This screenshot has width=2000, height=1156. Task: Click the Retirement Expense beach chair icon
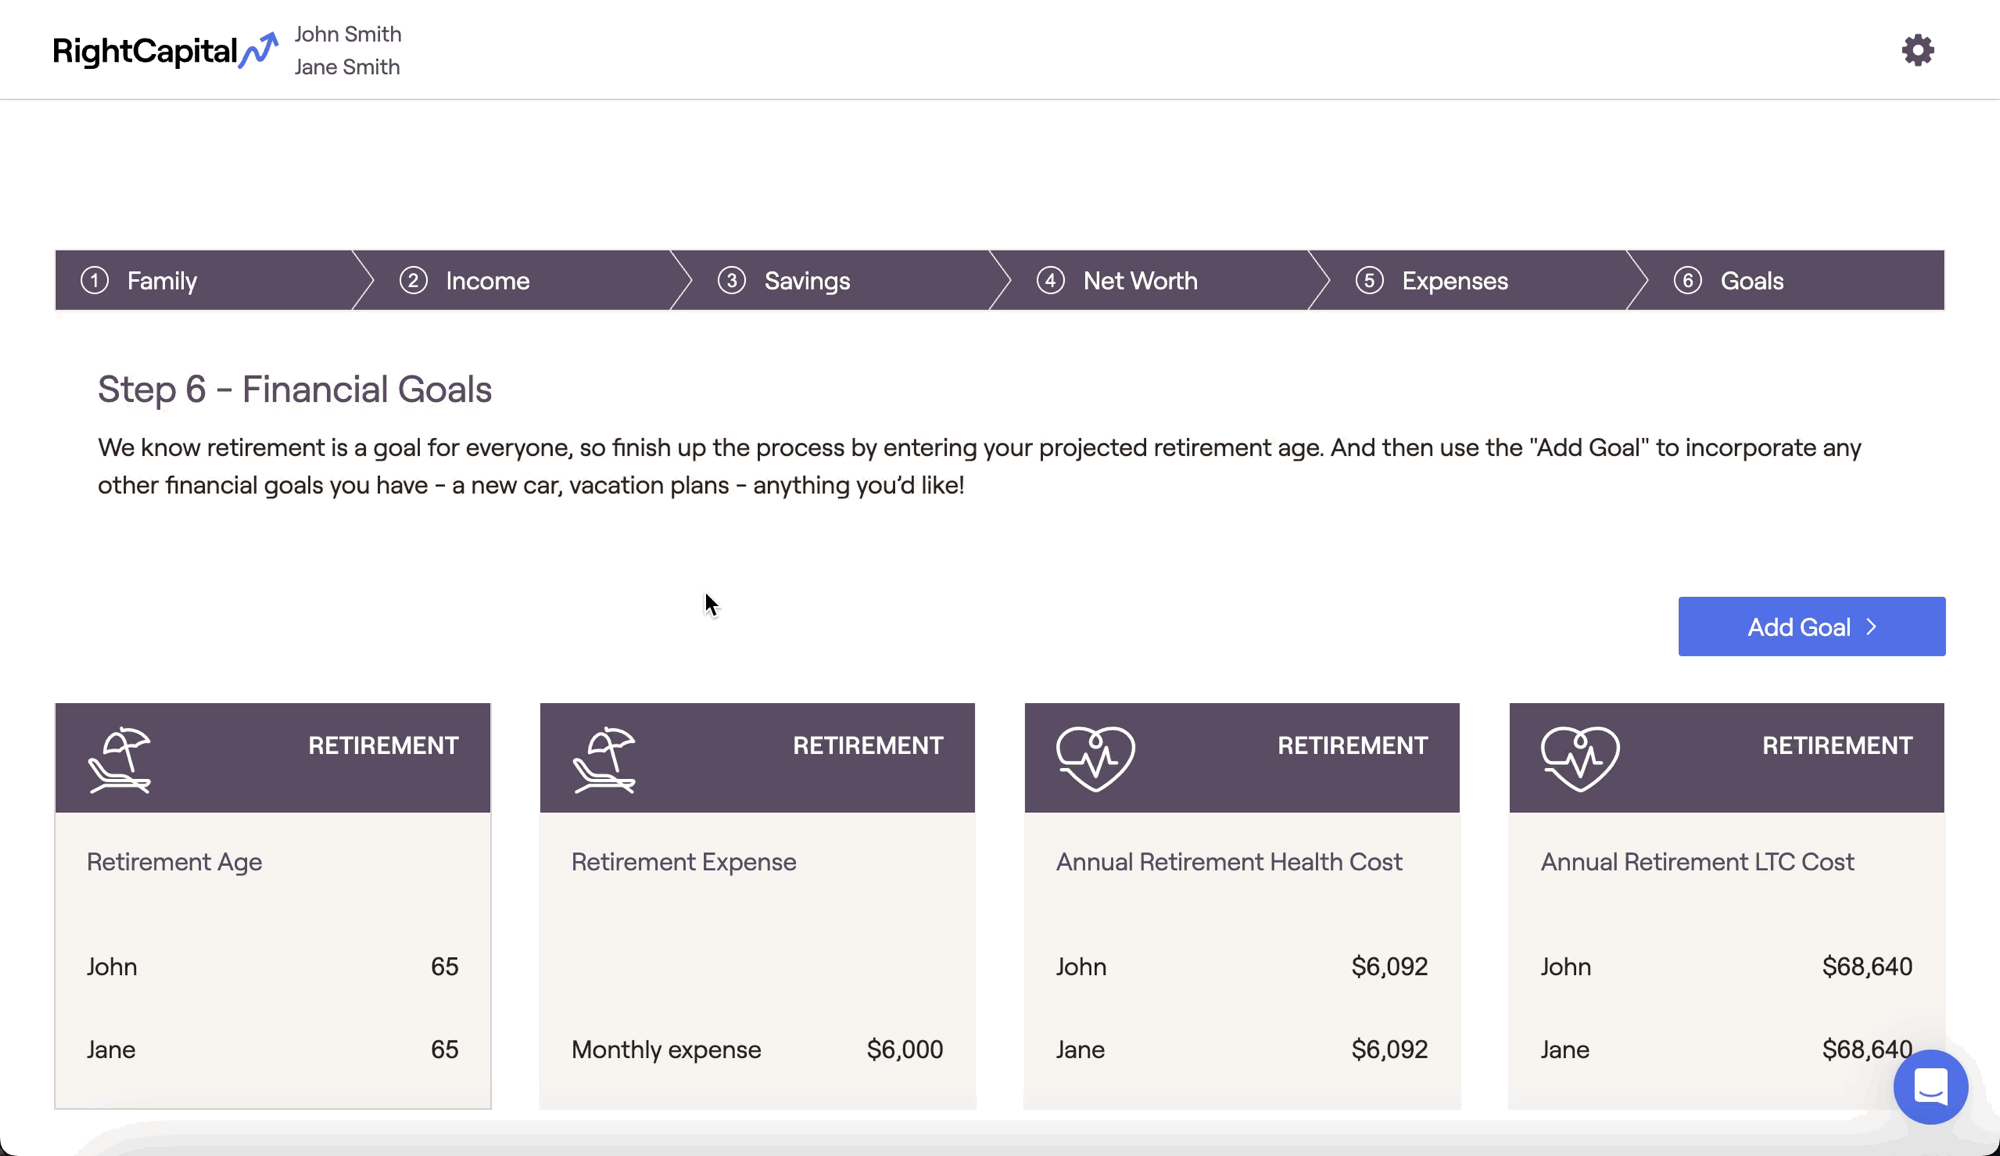pyautogui.click(x=604, y=760)
